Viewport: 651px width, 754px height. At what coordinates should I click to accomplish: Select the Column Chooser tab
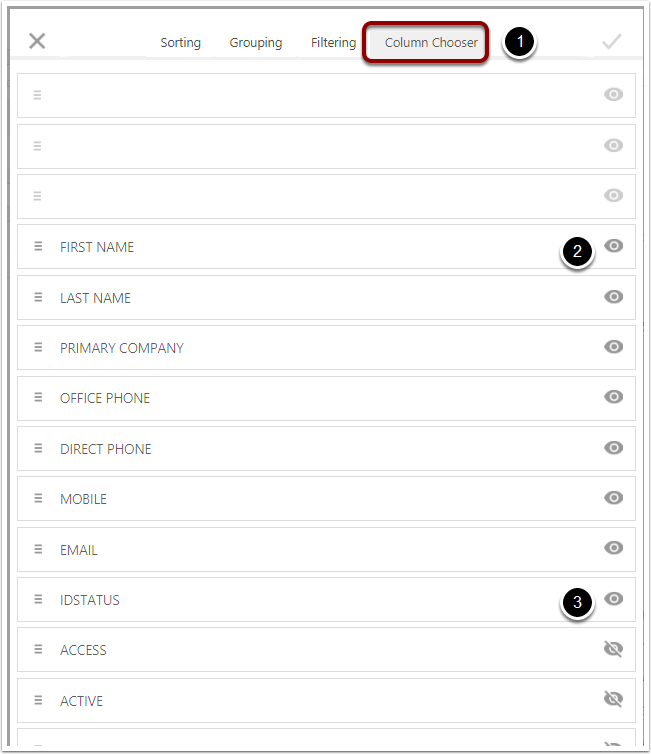click(431, 42)
